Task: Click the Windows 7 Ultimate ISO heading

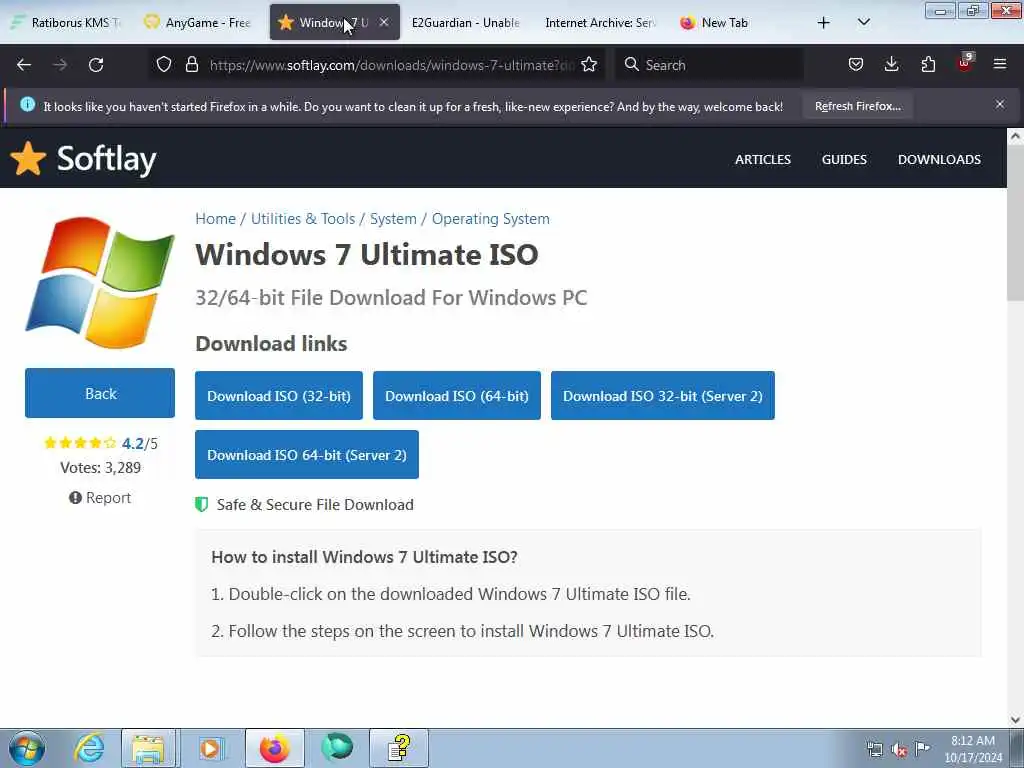Action: (x=366, y=254)
